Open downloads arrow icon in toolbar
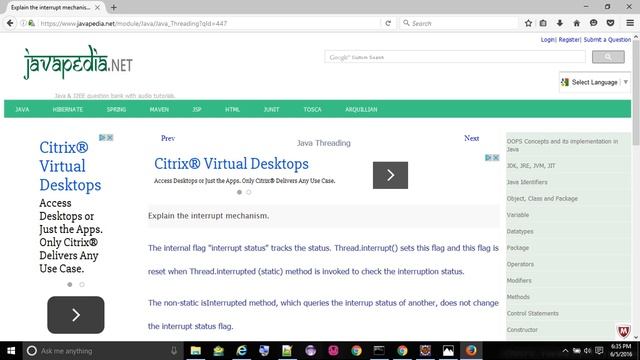 560,23
